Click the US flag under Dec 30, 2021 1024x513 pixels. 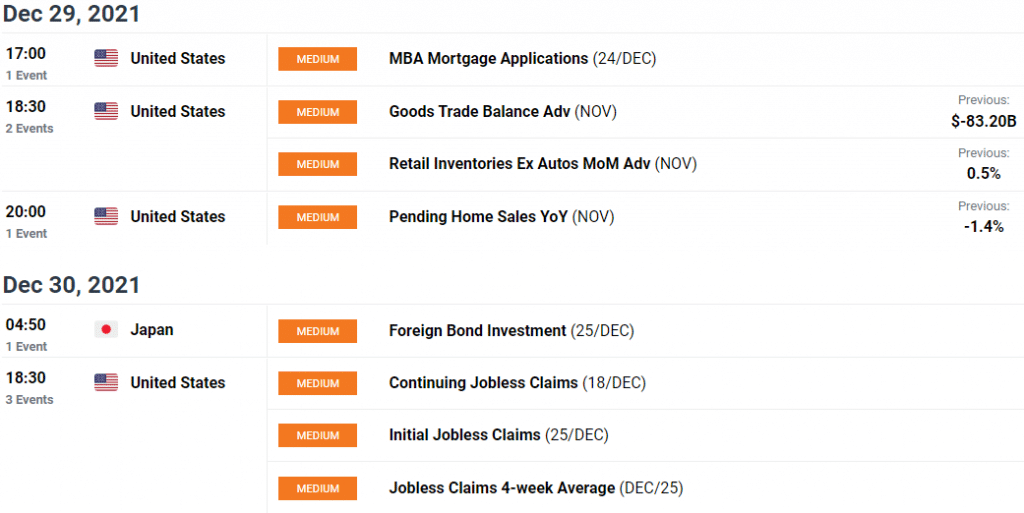pos(106,383)
